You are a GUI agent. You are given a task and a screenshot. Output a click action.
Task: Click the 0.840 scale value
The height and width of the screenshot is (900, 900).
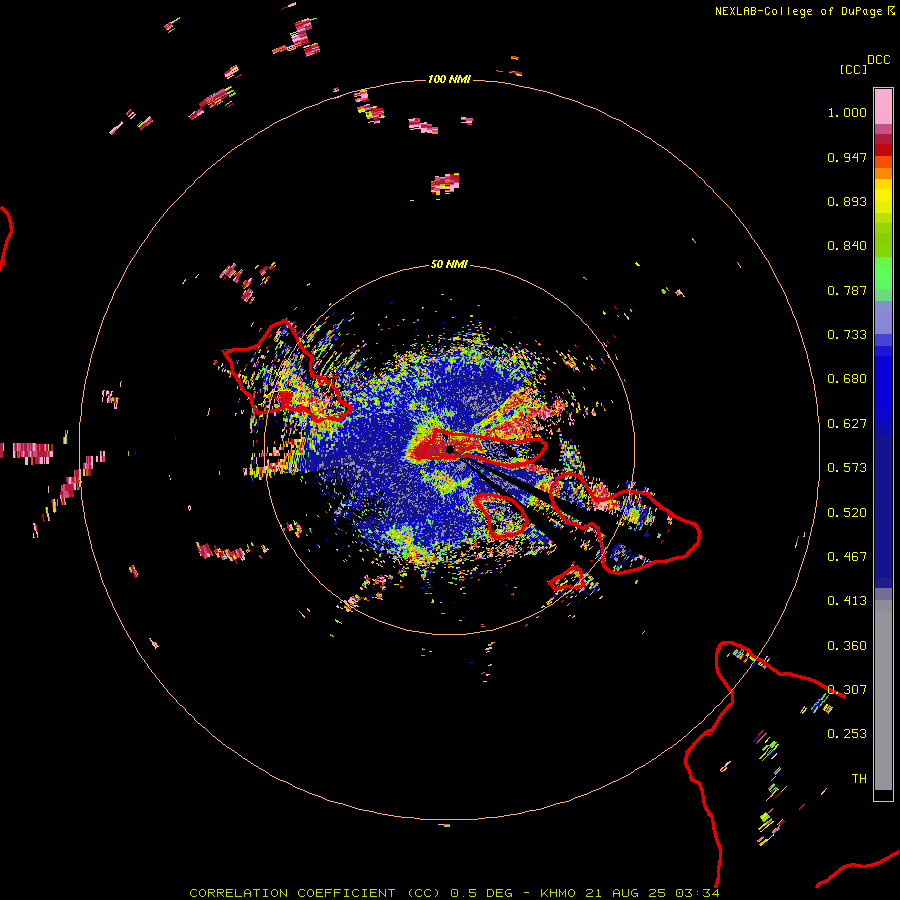(x=847, y=246)
